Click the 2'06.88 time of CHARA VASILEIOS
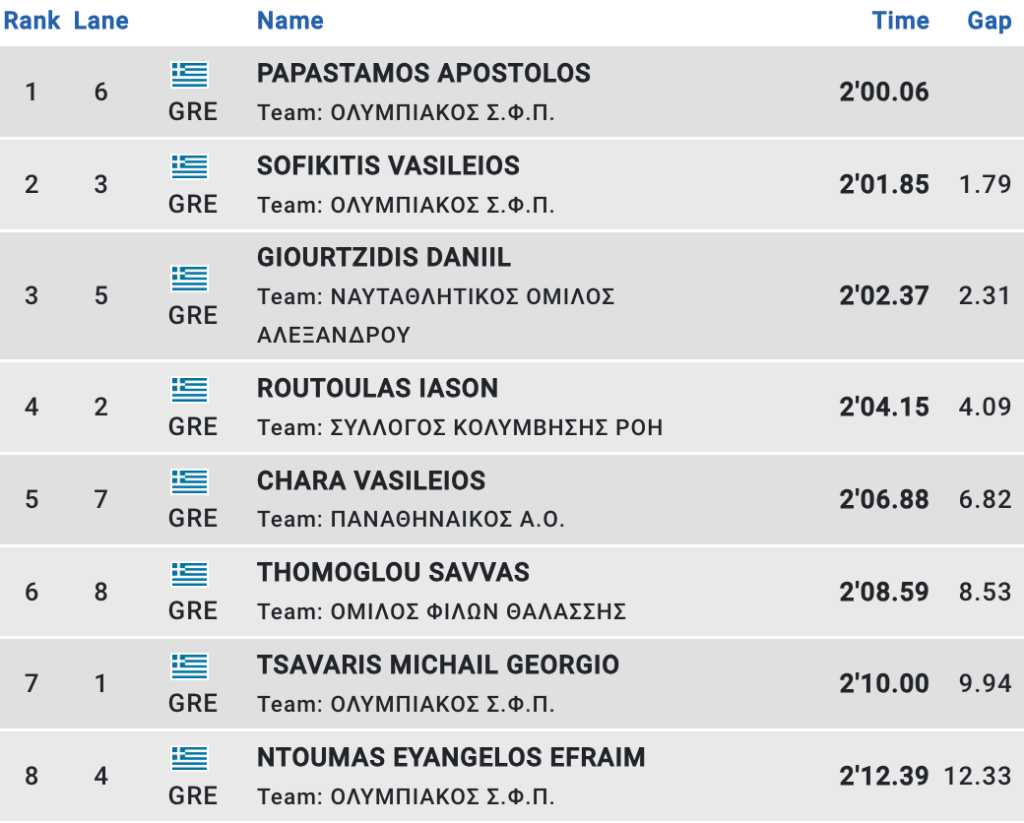The image size is (1024, 823). click(884, 500)
